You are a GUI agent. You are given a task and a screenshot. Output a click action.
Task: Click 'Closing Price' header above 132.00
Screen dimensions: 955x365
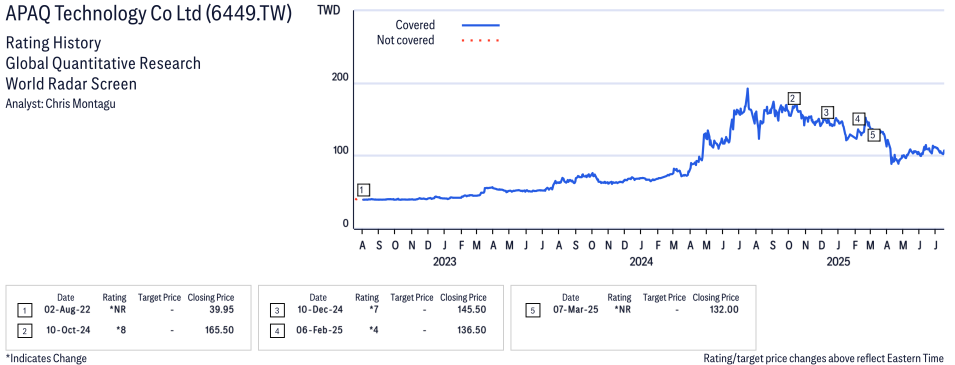pyautogui.click(x=716, y=298)
